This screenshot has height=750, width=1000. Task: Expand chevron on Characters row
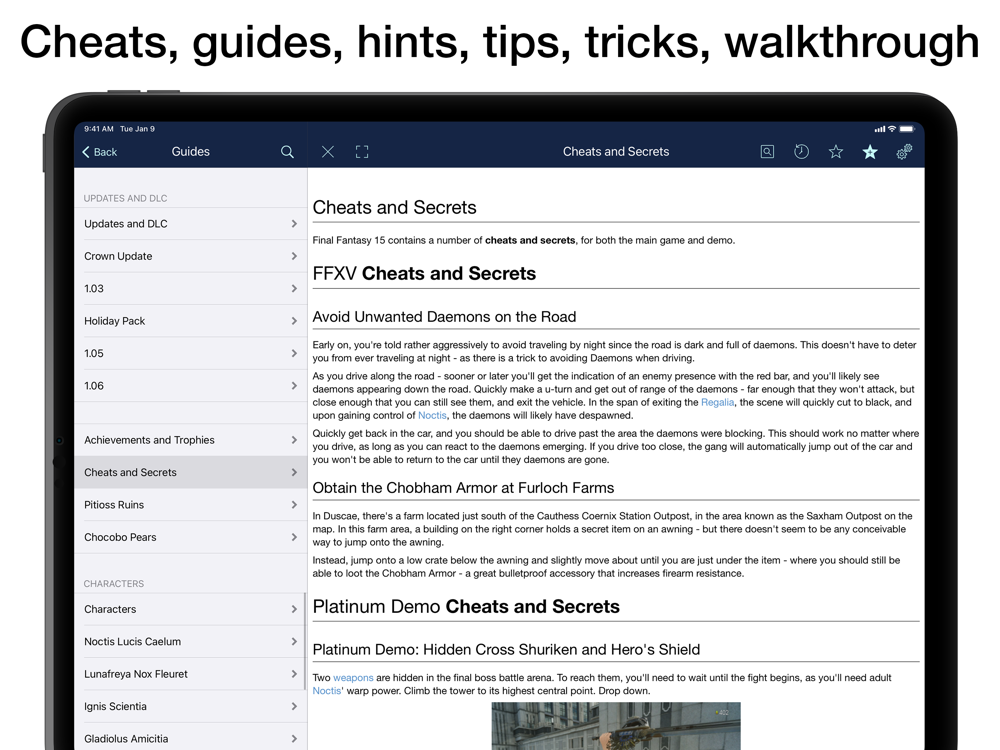point(294,609)
